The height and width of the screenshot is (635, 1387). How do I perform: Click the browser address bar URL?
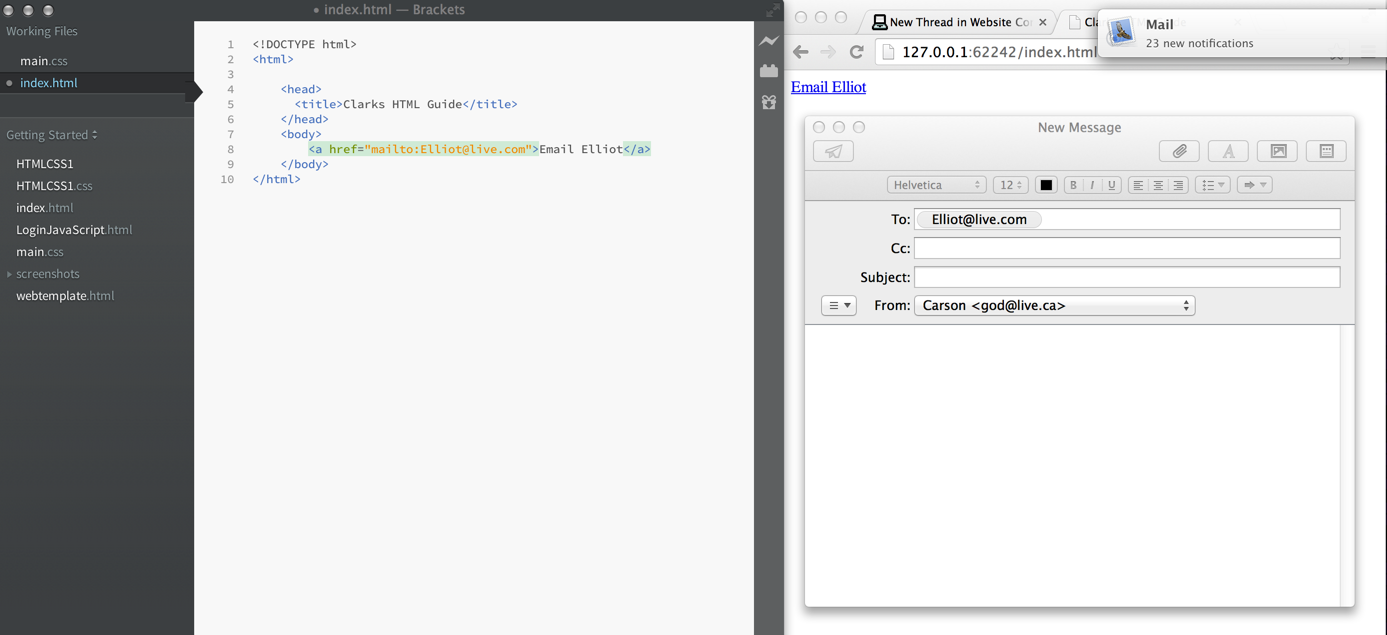999,52
